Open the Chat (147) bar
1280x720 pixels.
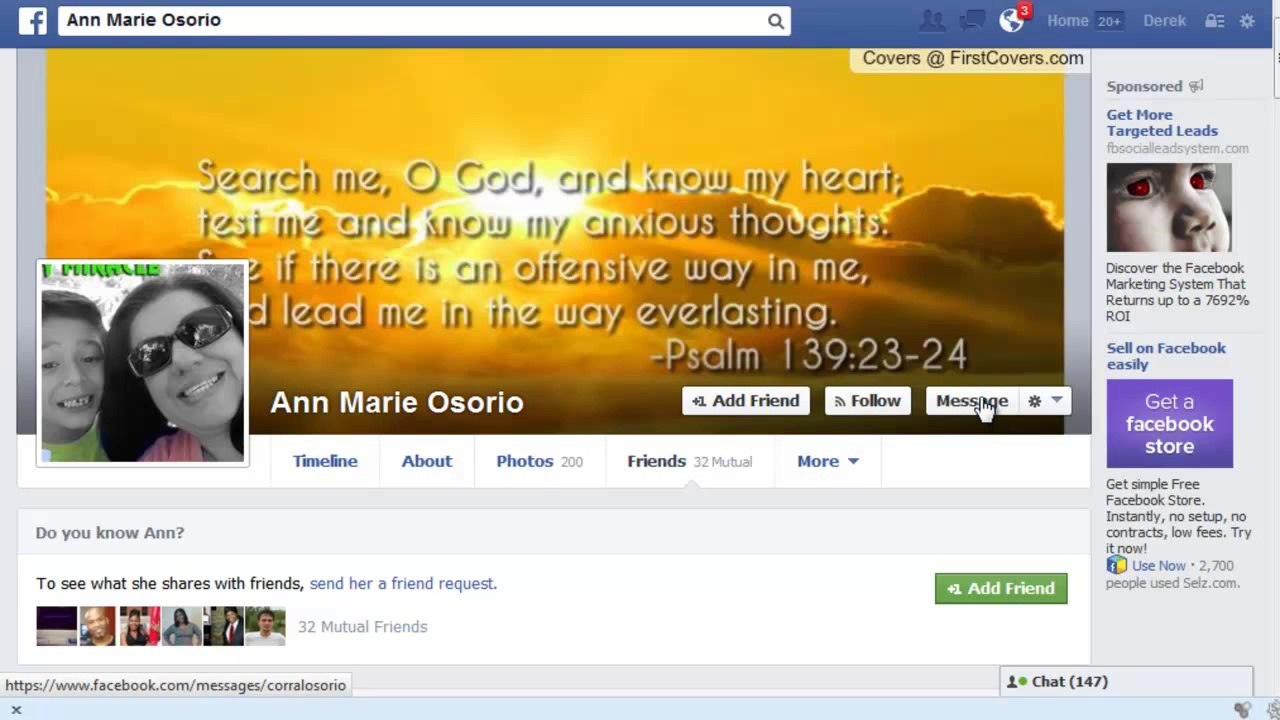(1126, 682)
